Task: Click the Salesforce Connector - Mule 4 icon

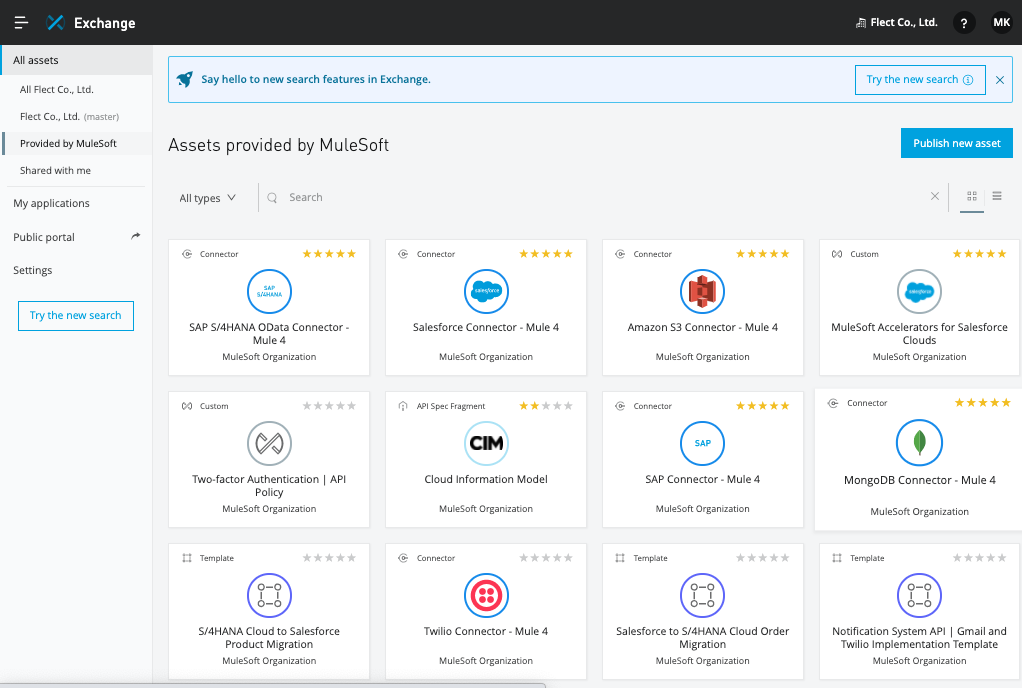Action: (486, 291)
